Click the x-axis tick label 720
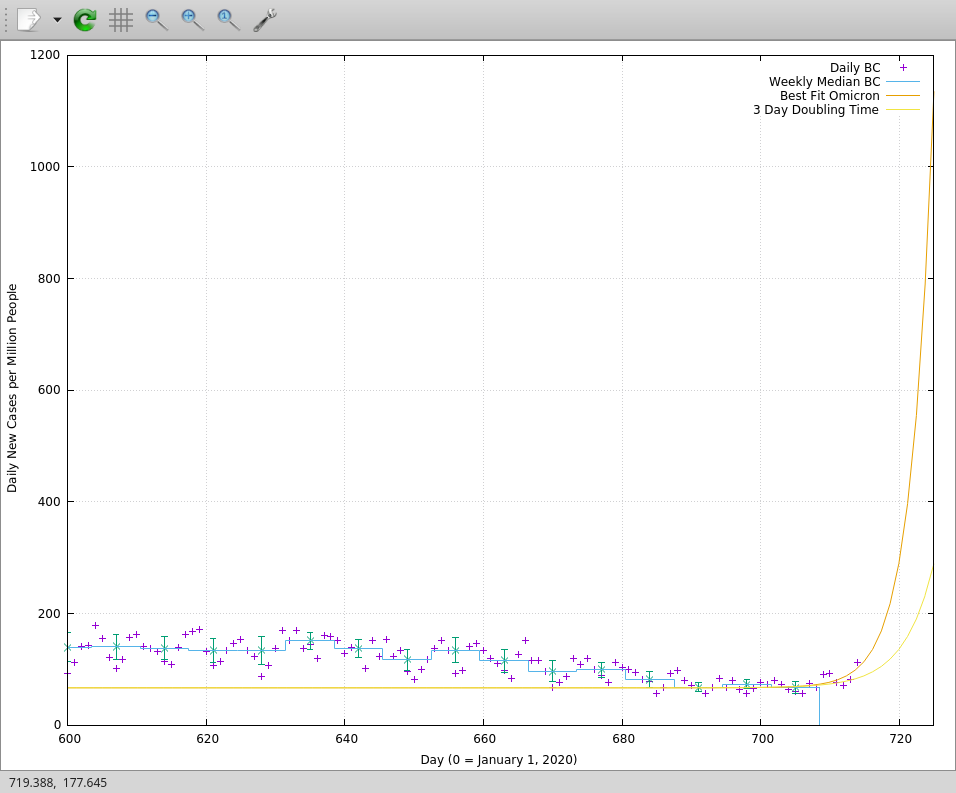Screen dimensions: 956x793 point(901,739)
